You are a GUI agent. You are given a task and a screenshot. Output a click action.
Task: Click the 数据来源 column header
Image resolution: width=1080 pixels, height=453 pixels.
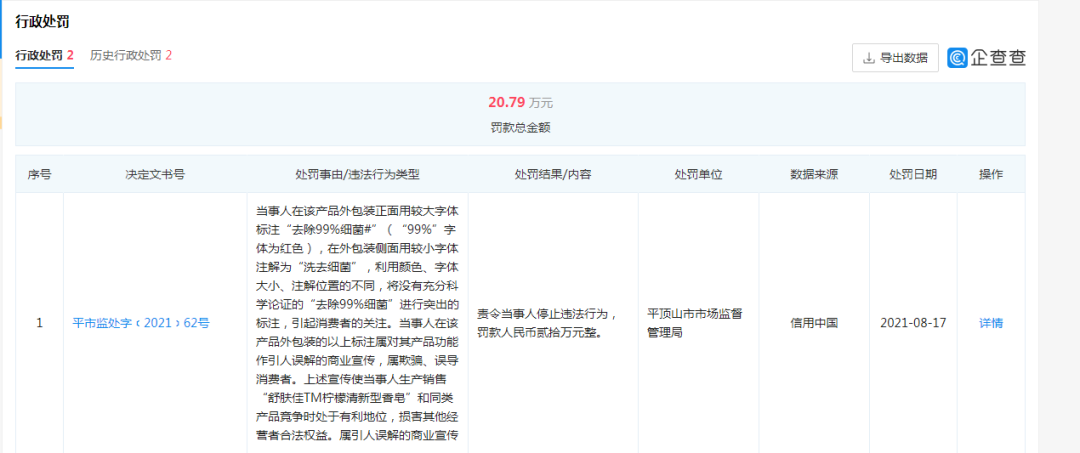[814, 174]
